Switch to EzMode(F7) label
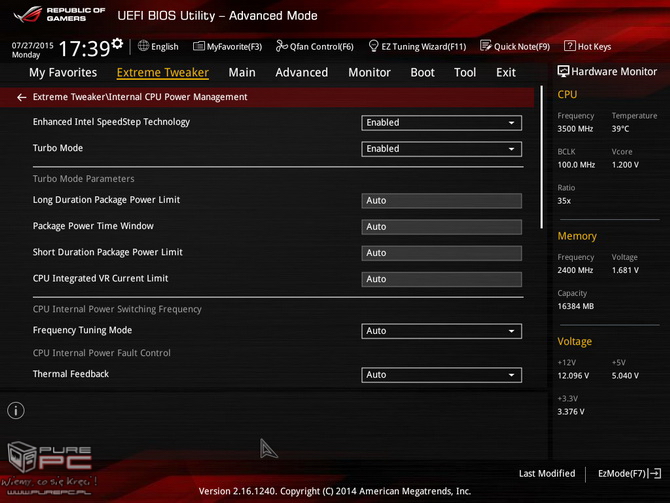670x503 pixels. click(x=622, y=474)
